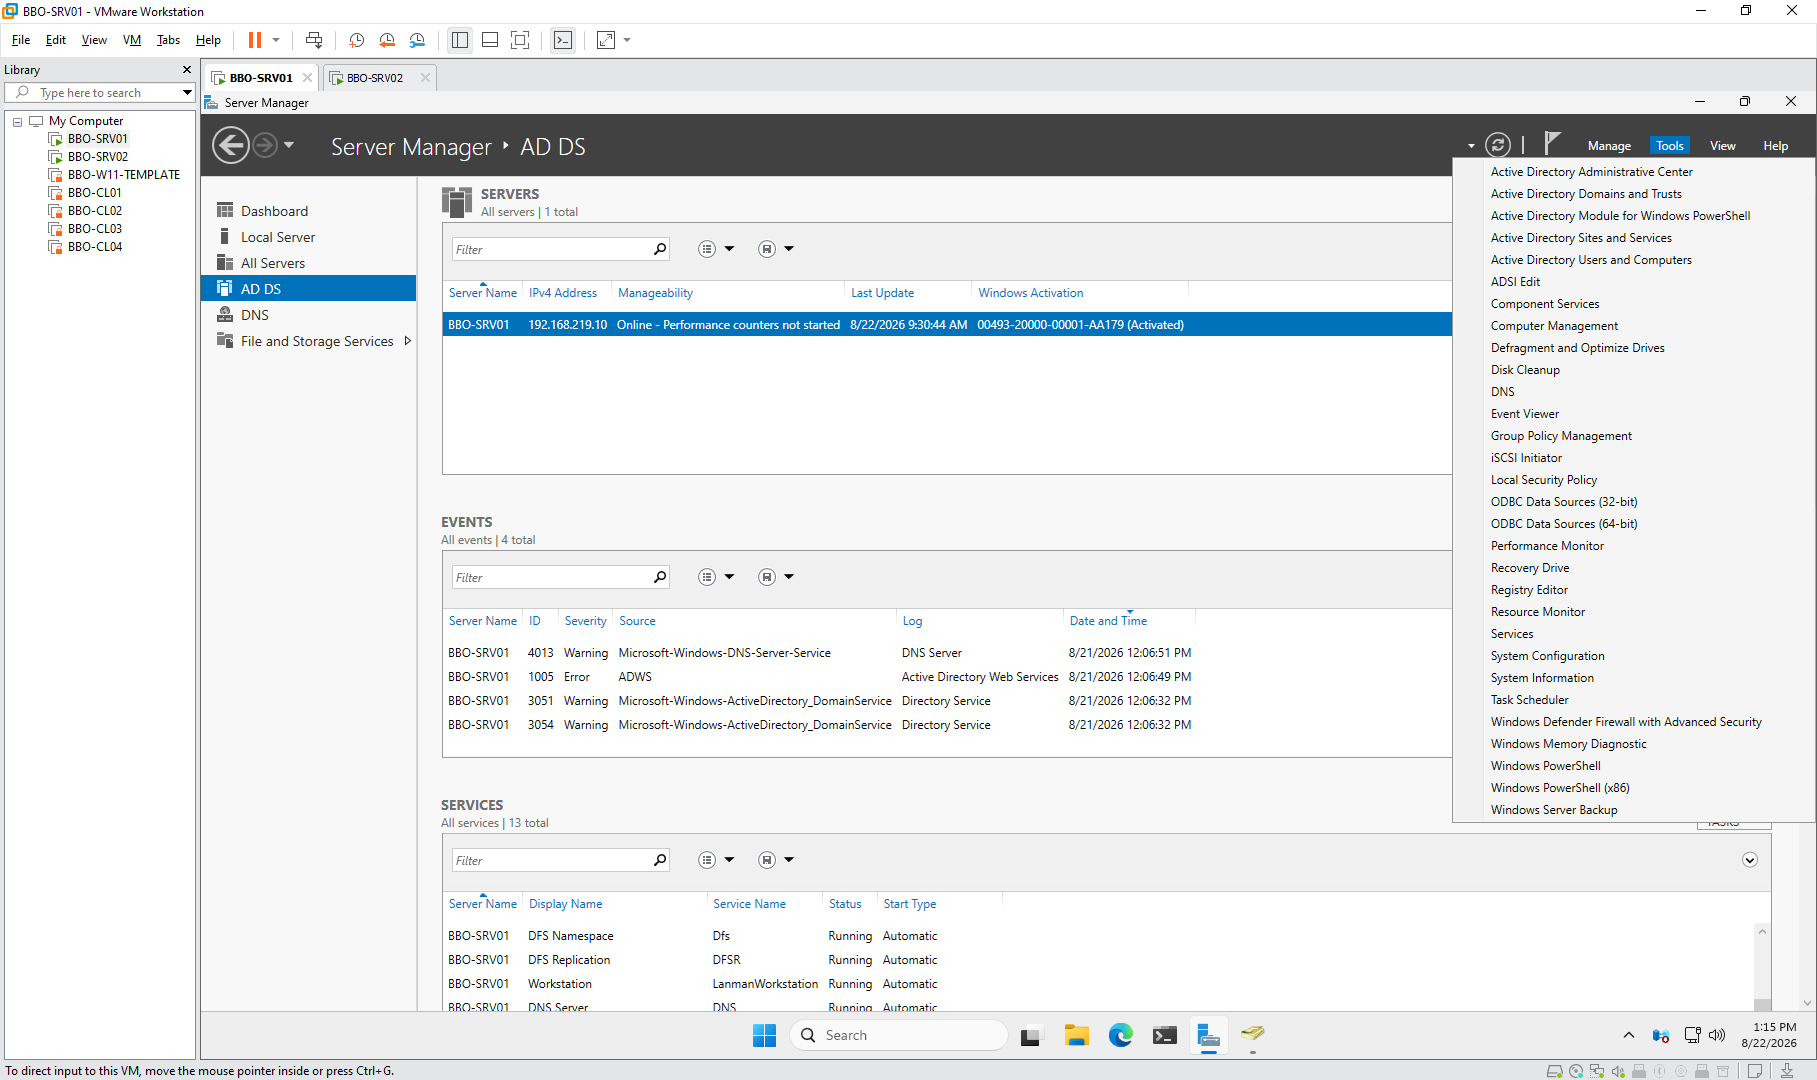Show hidden system tray icons chevron
This screenshot has height=1080, width=1817.
click(1628, 1035)
